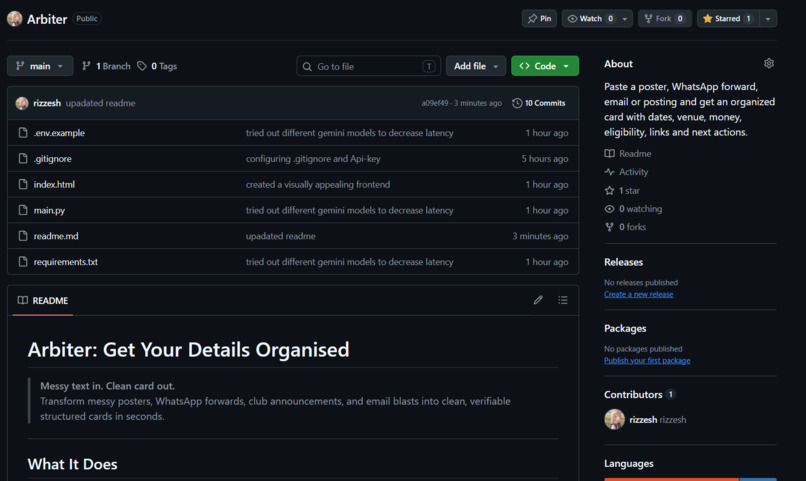Focus the Go to file search field

[x=369, y=66]
